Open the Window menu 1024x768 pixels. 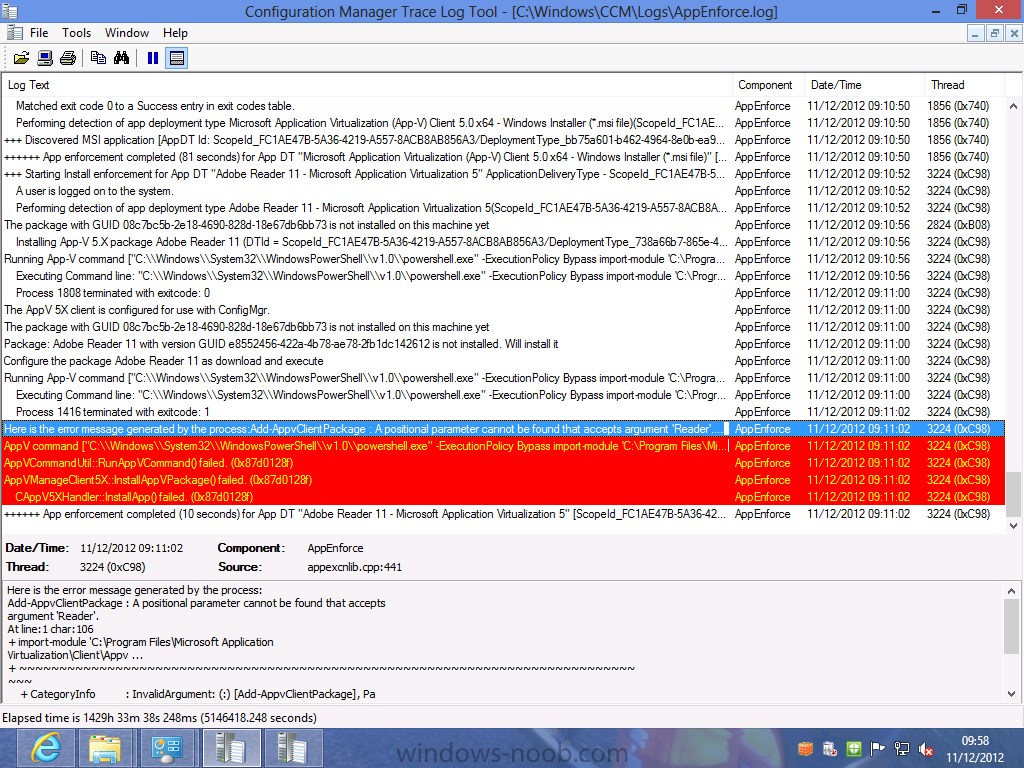(127, 33)
